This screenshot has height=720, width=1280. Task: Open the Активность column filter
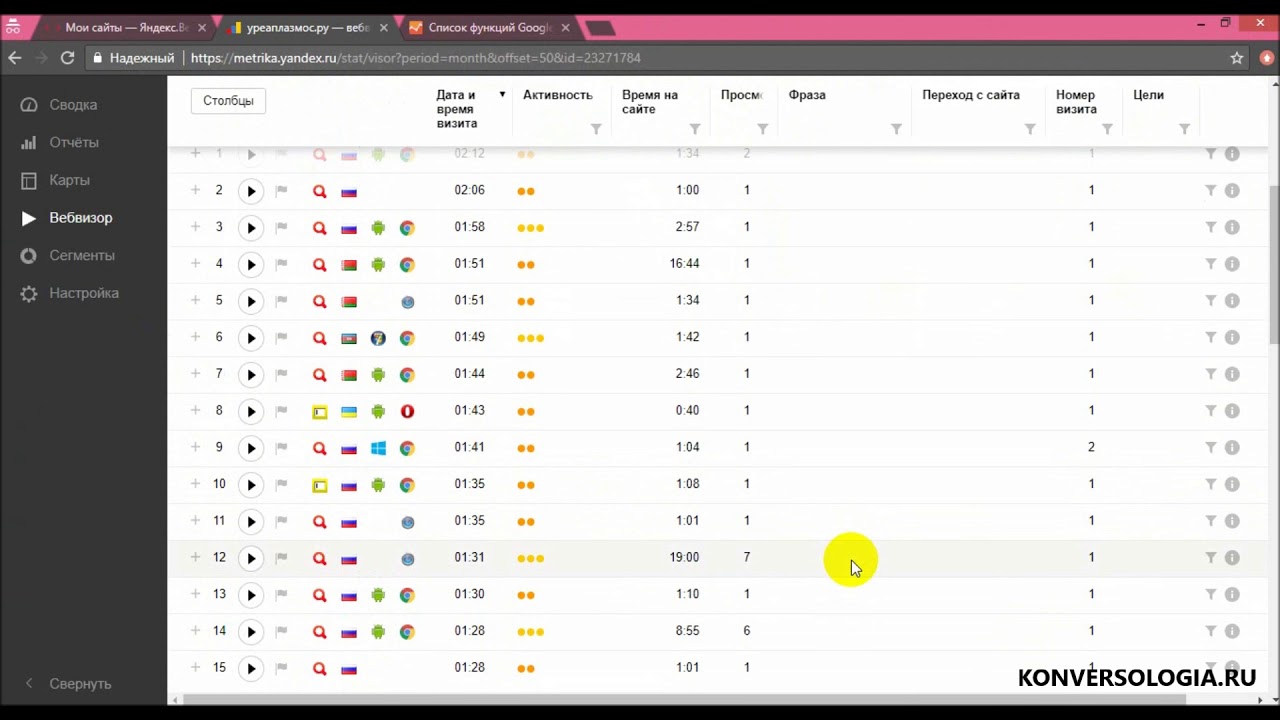(596, 129)
